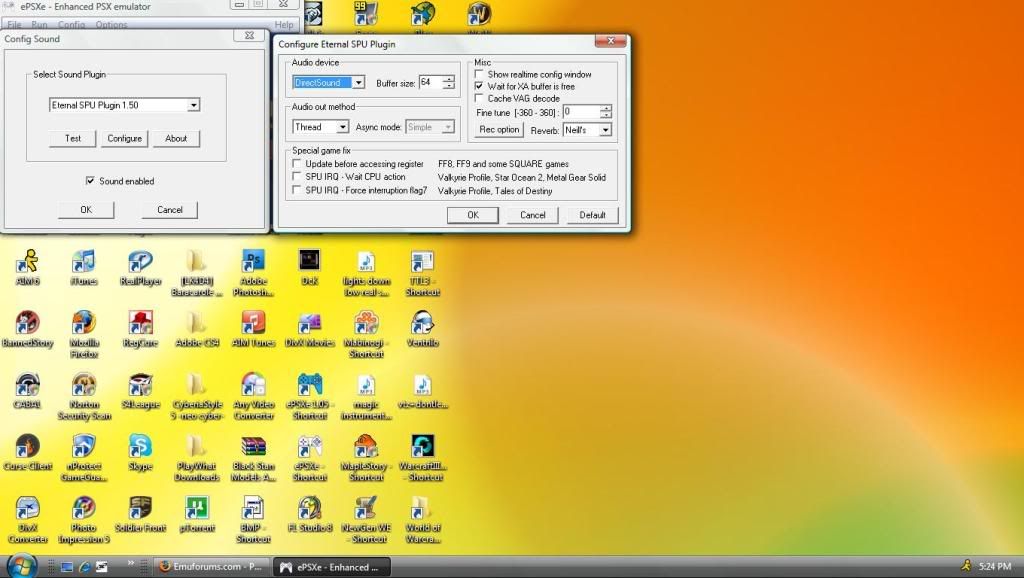Image resolution: width=1024 pixels, height=578 pixels.
Task: Select the µTorrent desktop icon
Action: [197, 513]
